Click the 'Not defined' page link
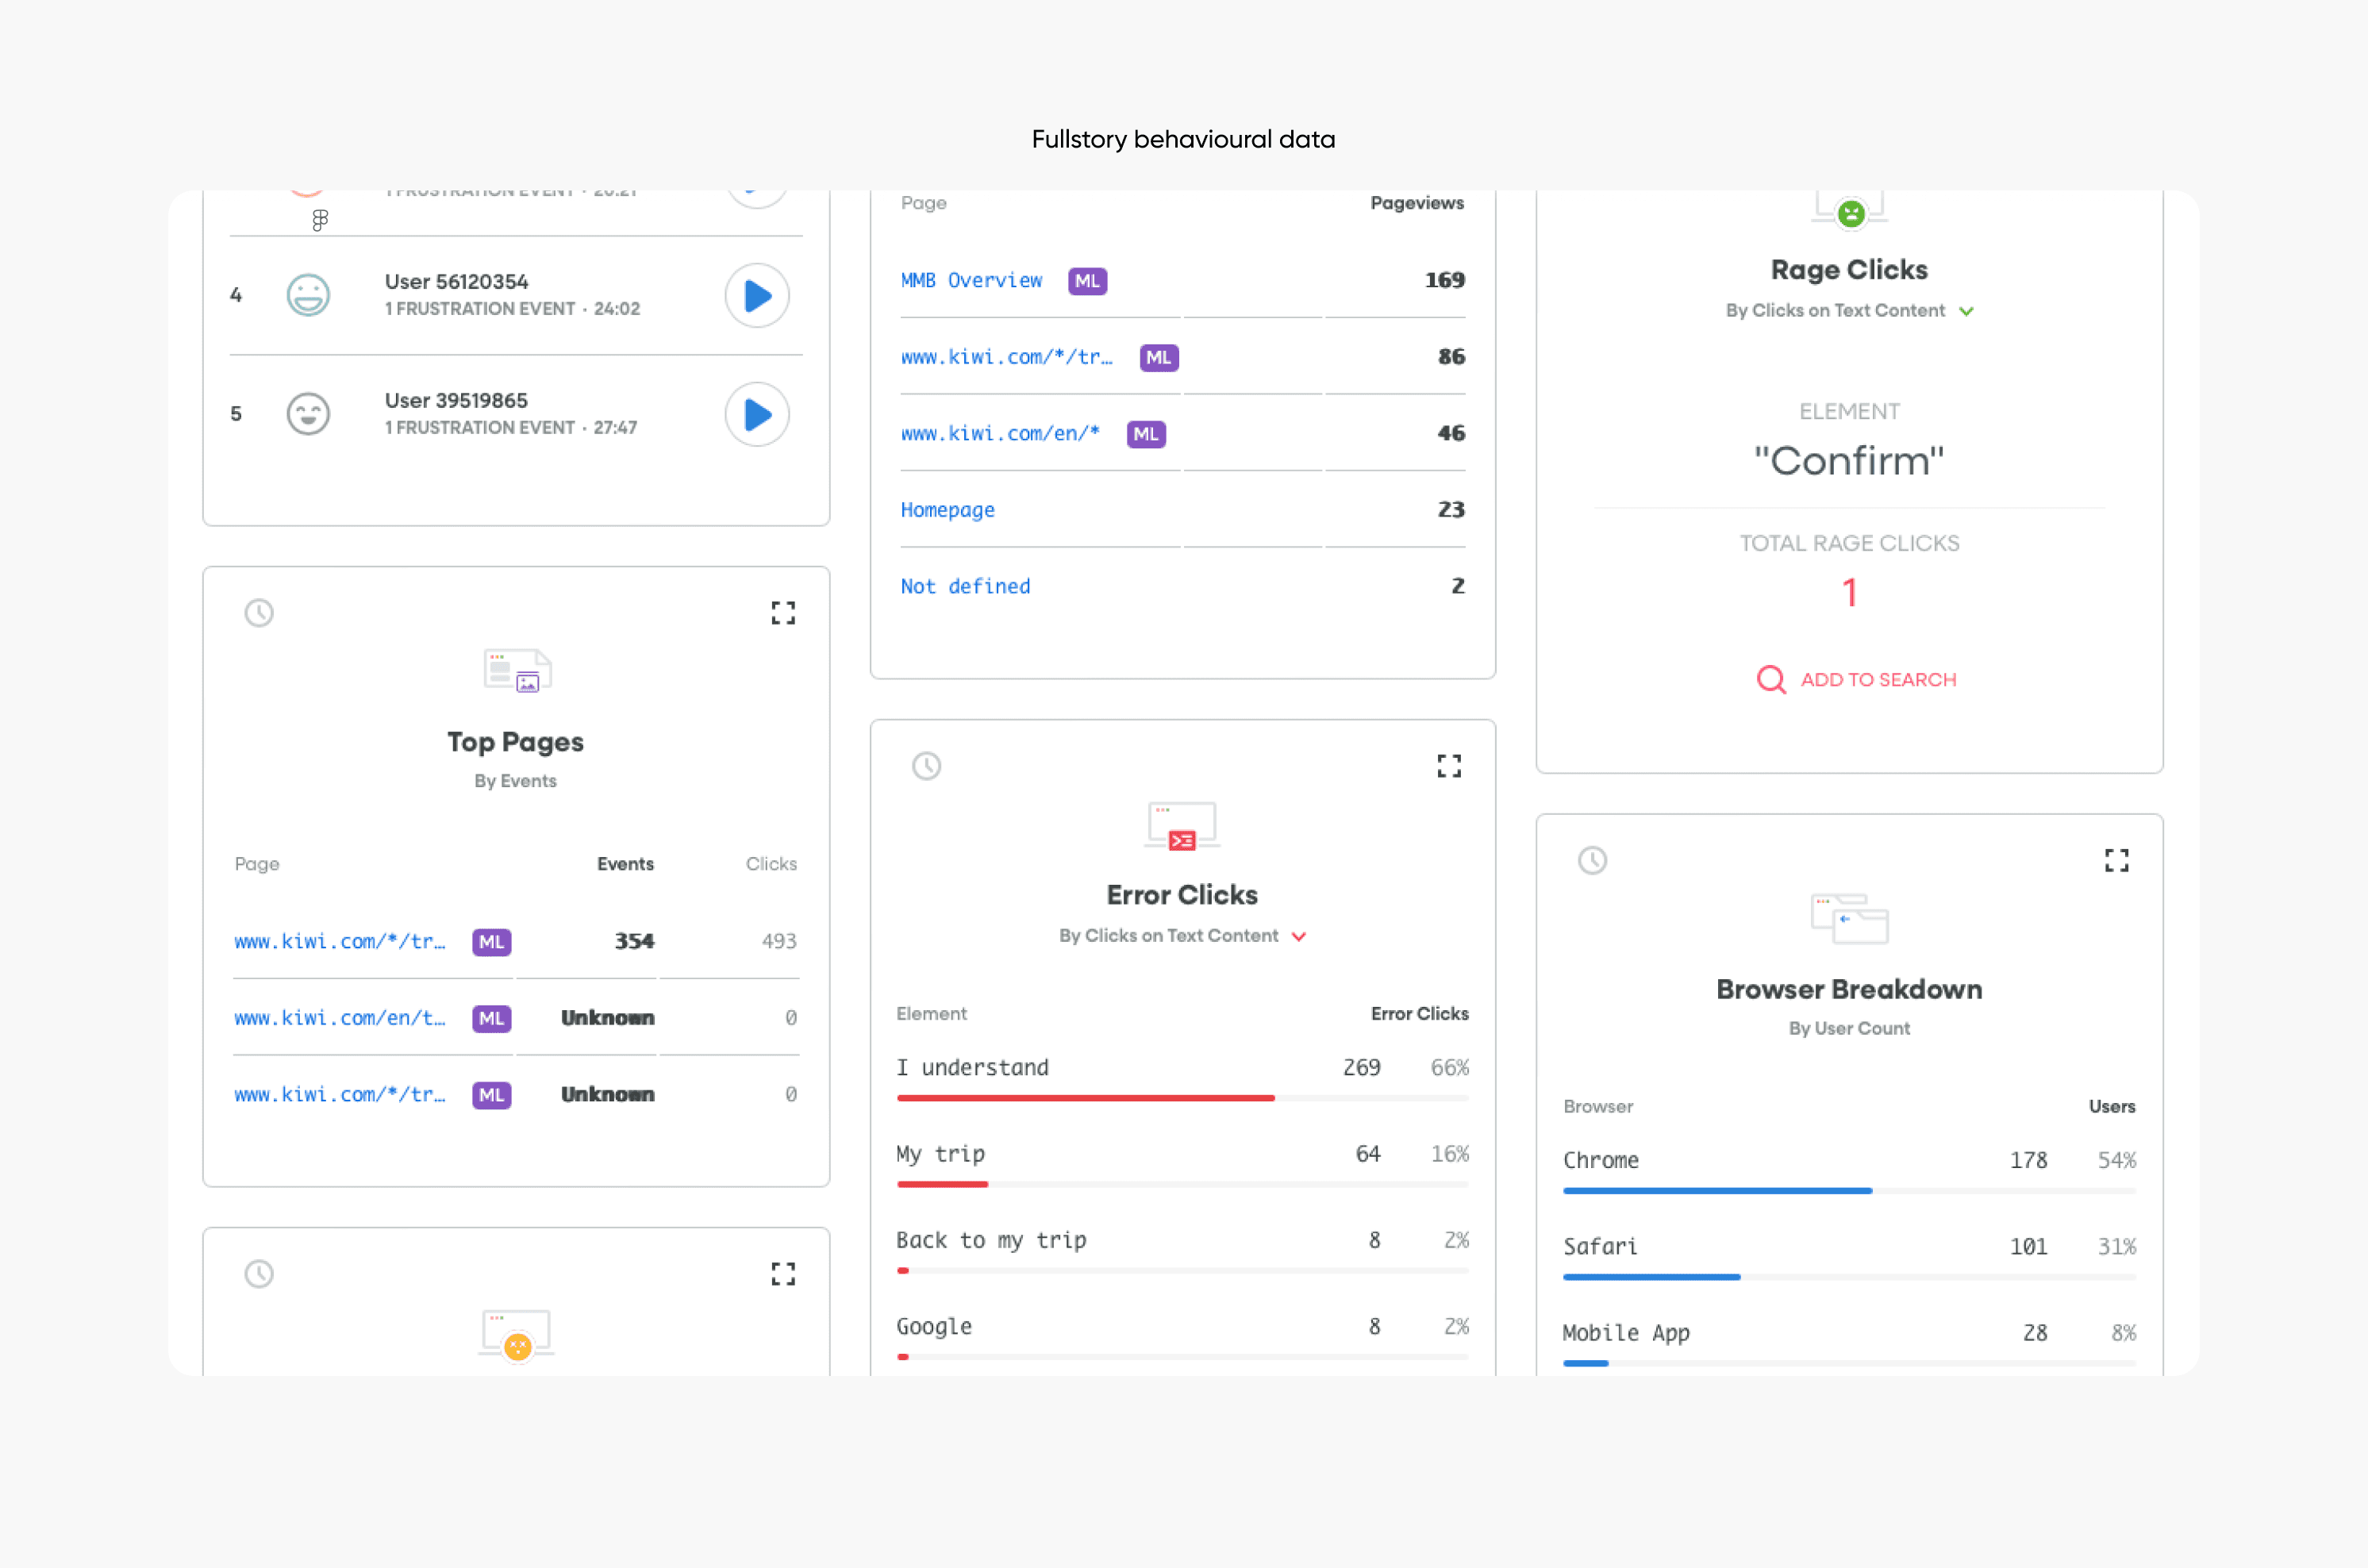This screenshot has width=2368, height=1568. (965, 587)
